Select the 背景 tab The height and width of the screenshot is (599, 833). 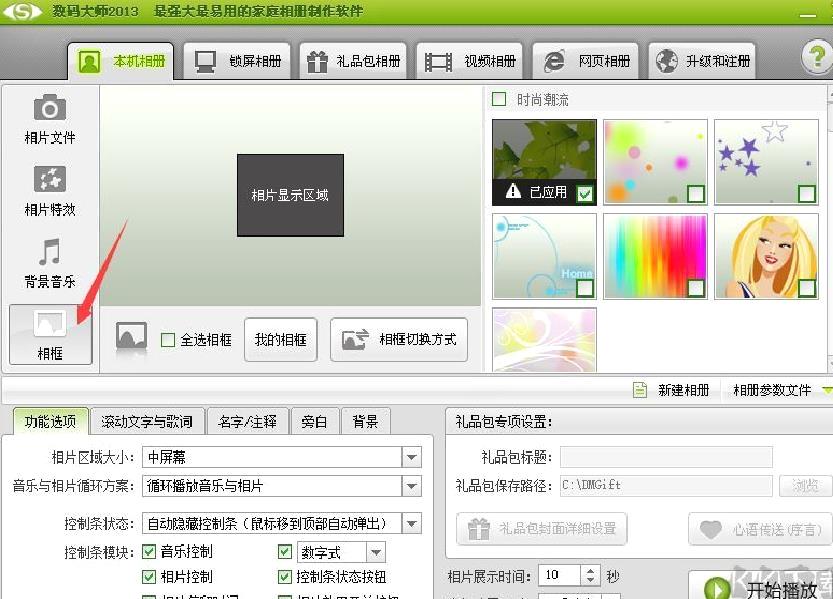point(365,422)
